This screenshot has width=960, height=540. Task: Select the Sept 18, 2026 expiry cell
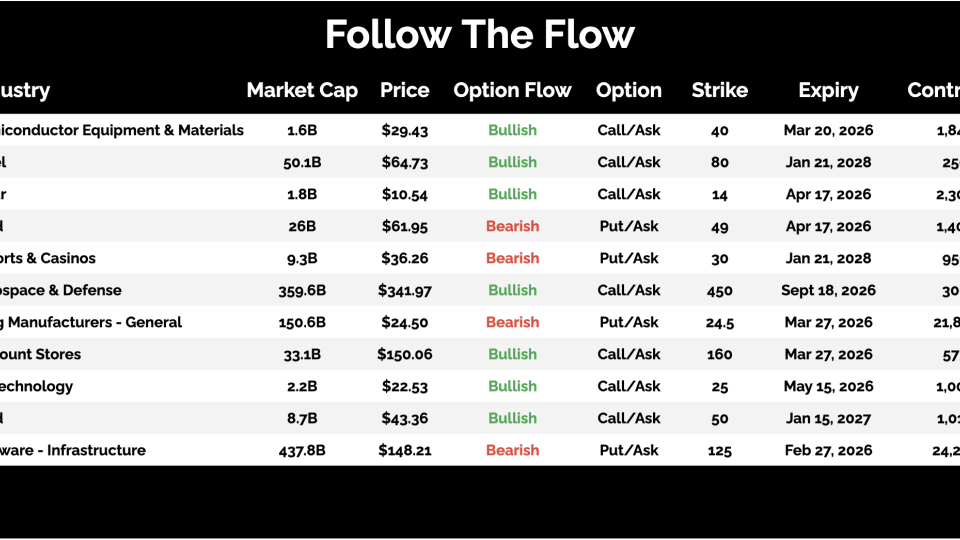point(828,290)
